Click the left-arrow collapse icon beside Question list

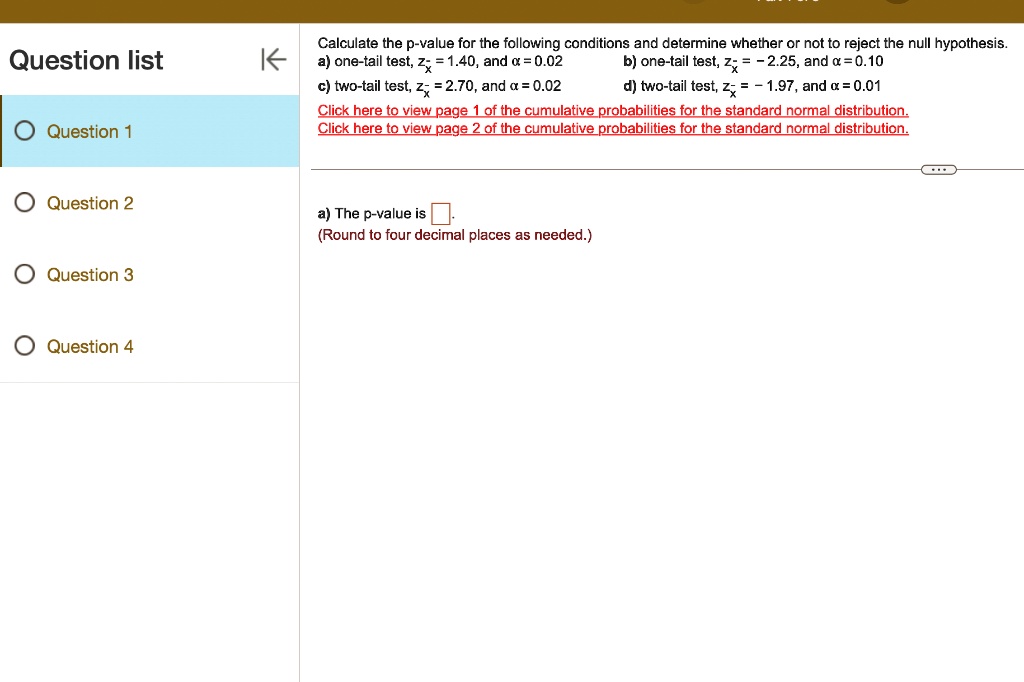tap(273, 59)
